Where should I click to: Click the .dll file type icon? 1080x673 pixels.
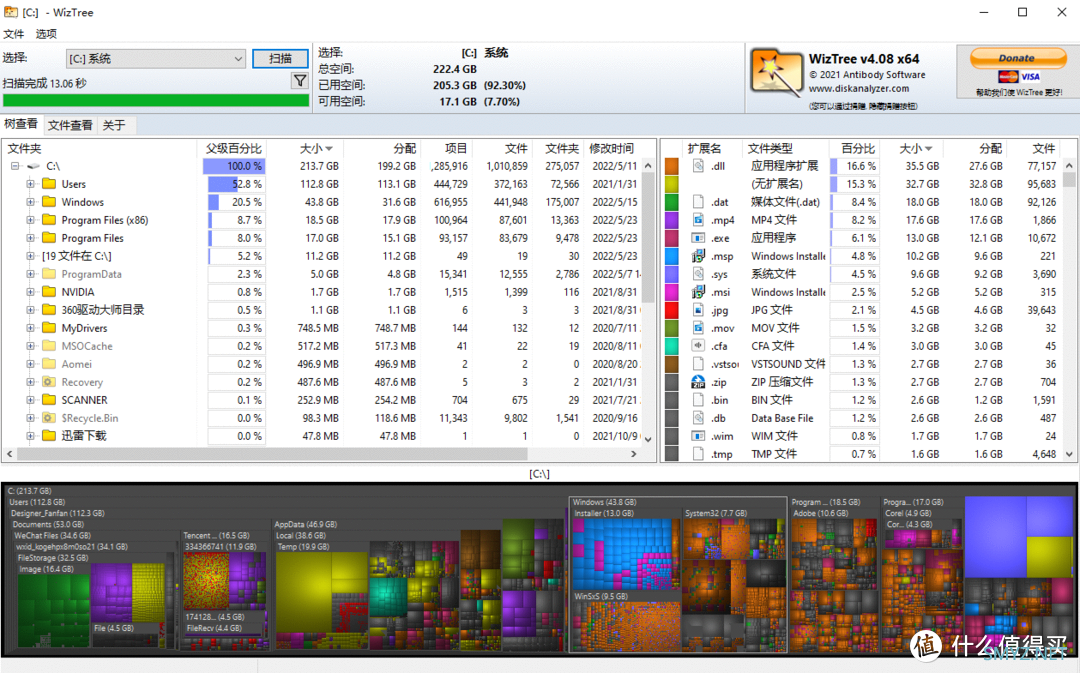pos(698,166)
